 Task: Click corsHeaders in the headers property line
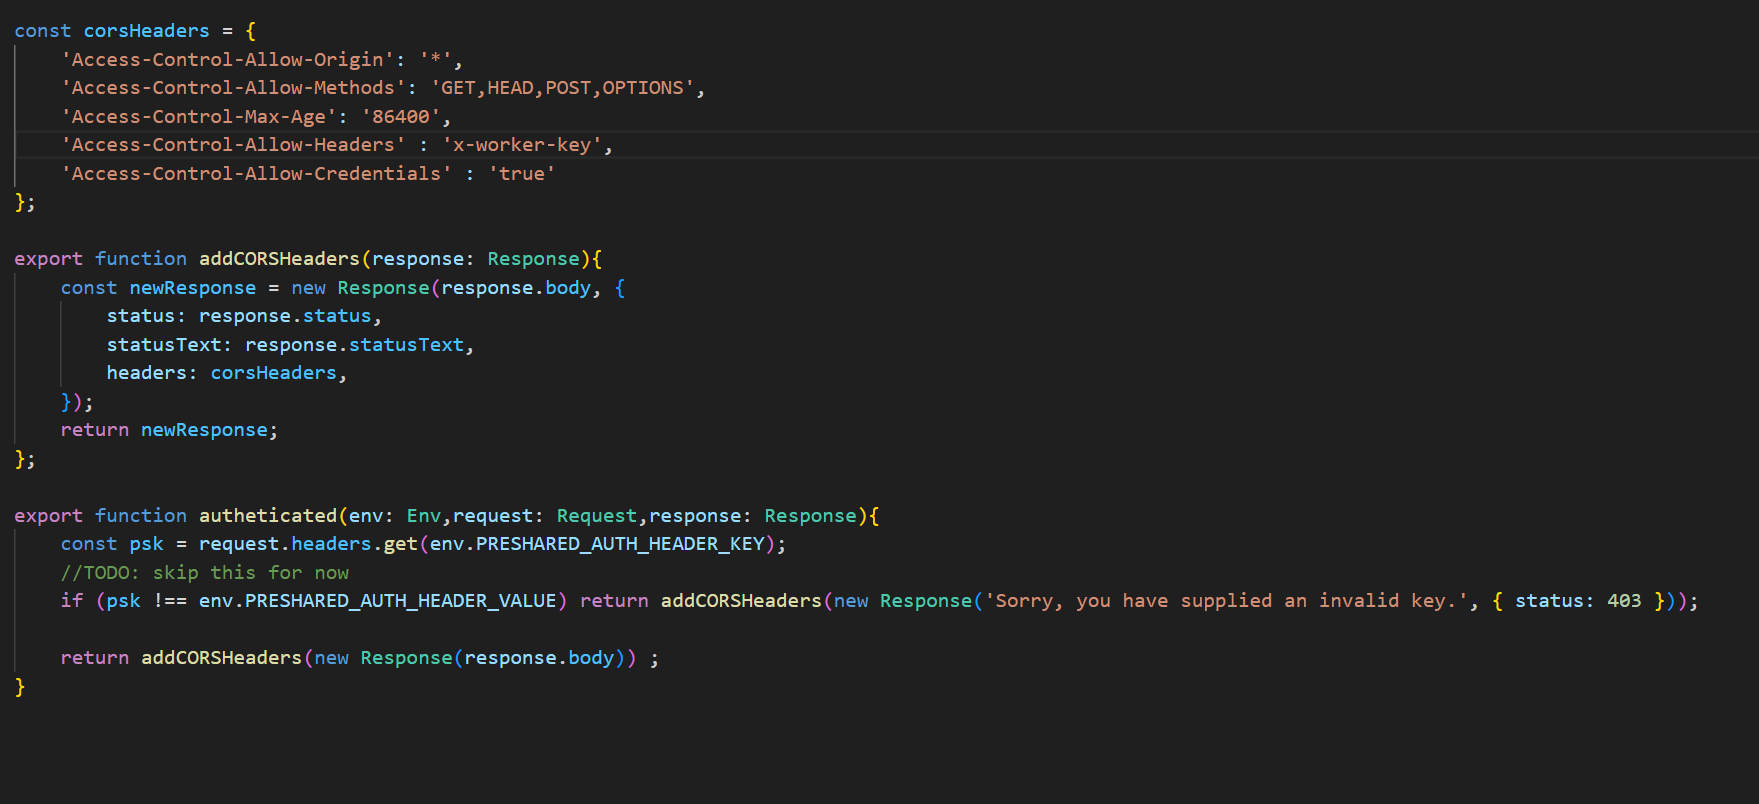(274, 373)
